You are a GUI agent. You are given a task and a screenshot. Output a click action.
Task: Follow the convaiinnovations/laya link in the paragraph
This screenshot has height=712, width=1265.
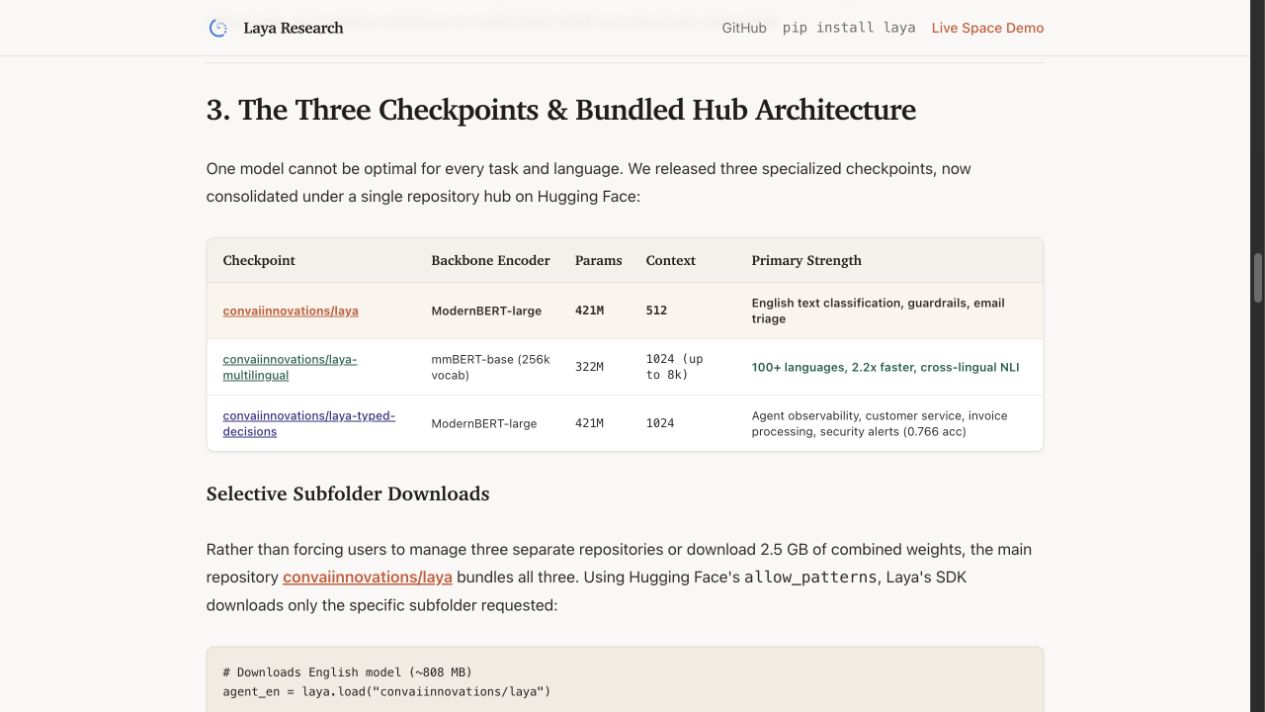pyautogui.click(x=367, y=577)
